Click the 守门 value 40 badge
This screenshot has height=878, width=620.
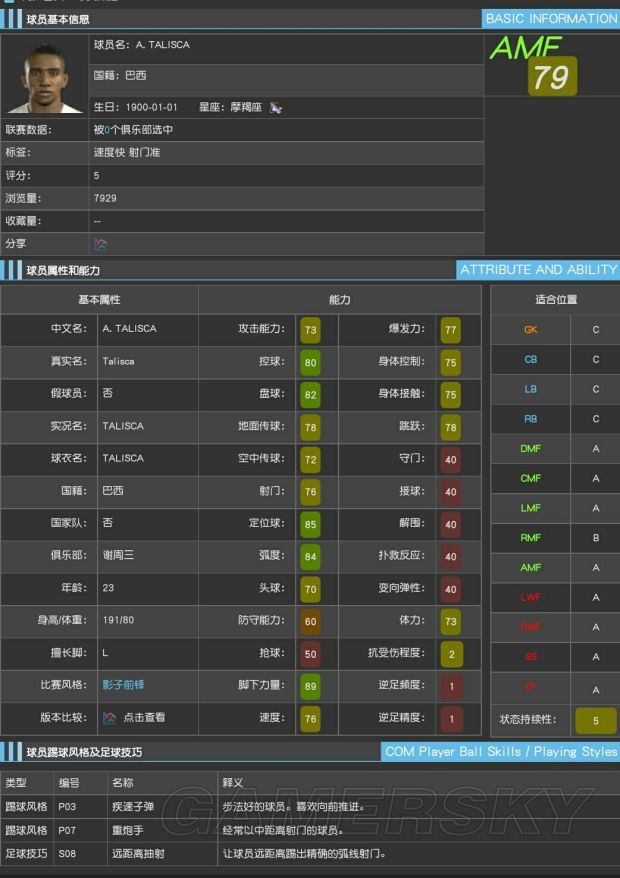(451, 459)
